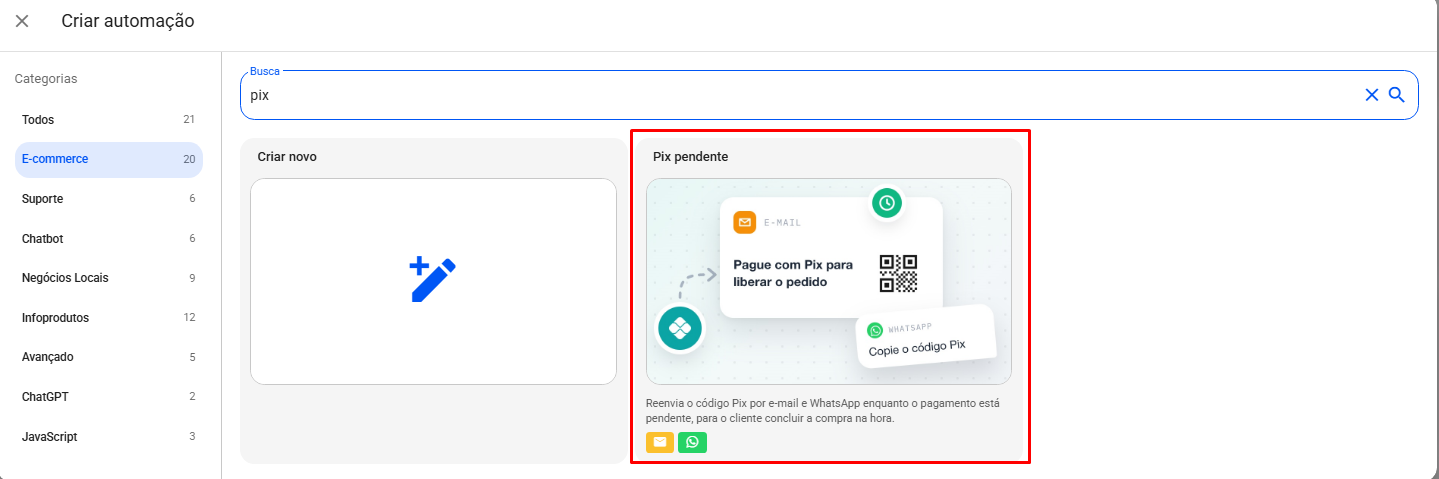Select the Pix pendente template preview image
The height and width of the screenshot is (479, 1439).
point(829,281)
